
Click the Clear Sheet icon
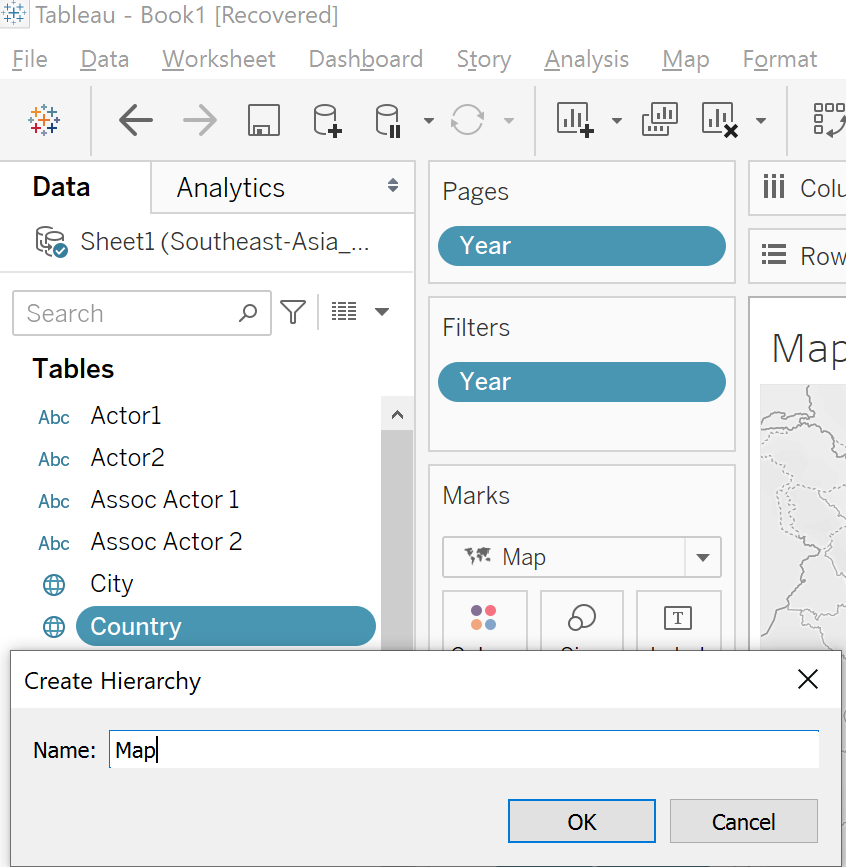720,121
